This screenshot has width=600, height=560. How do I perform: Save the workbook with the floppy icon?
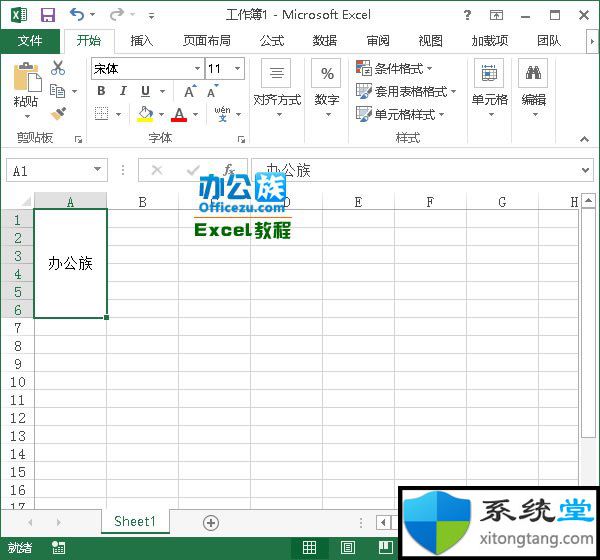point(48,15)
